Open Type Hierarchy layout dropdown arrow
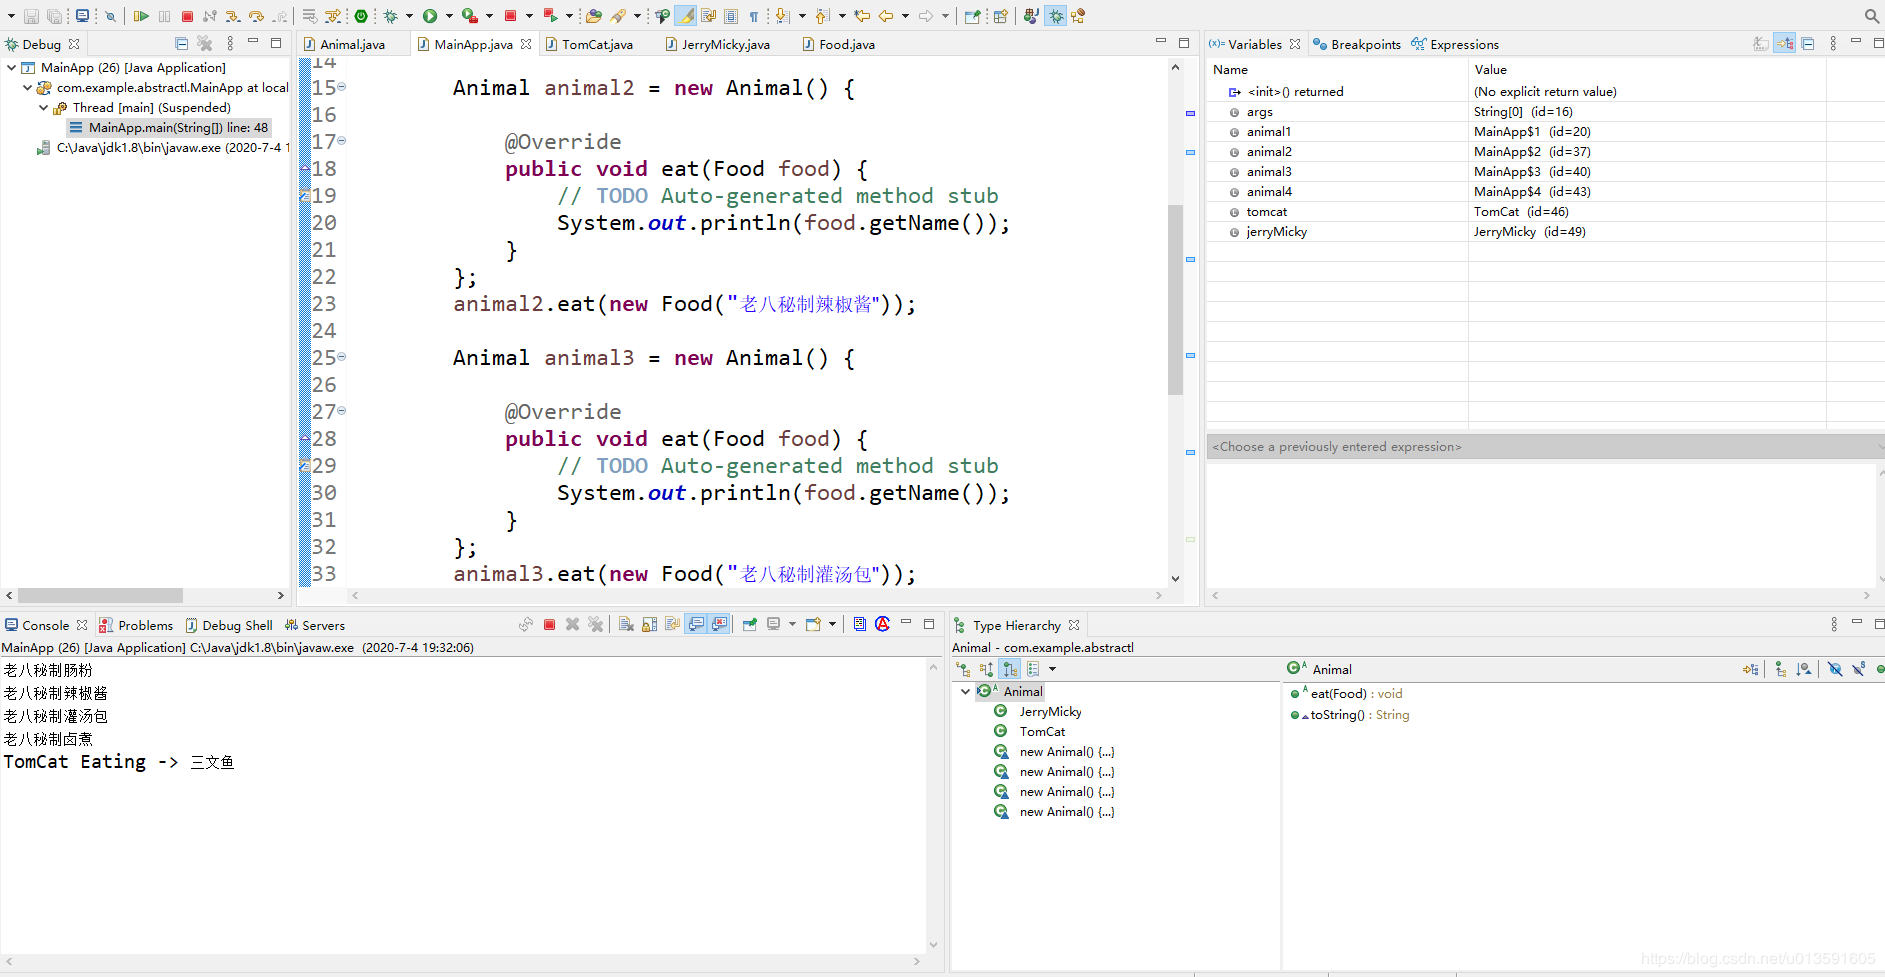The image size is (1885, 977). coord(1052,669)
